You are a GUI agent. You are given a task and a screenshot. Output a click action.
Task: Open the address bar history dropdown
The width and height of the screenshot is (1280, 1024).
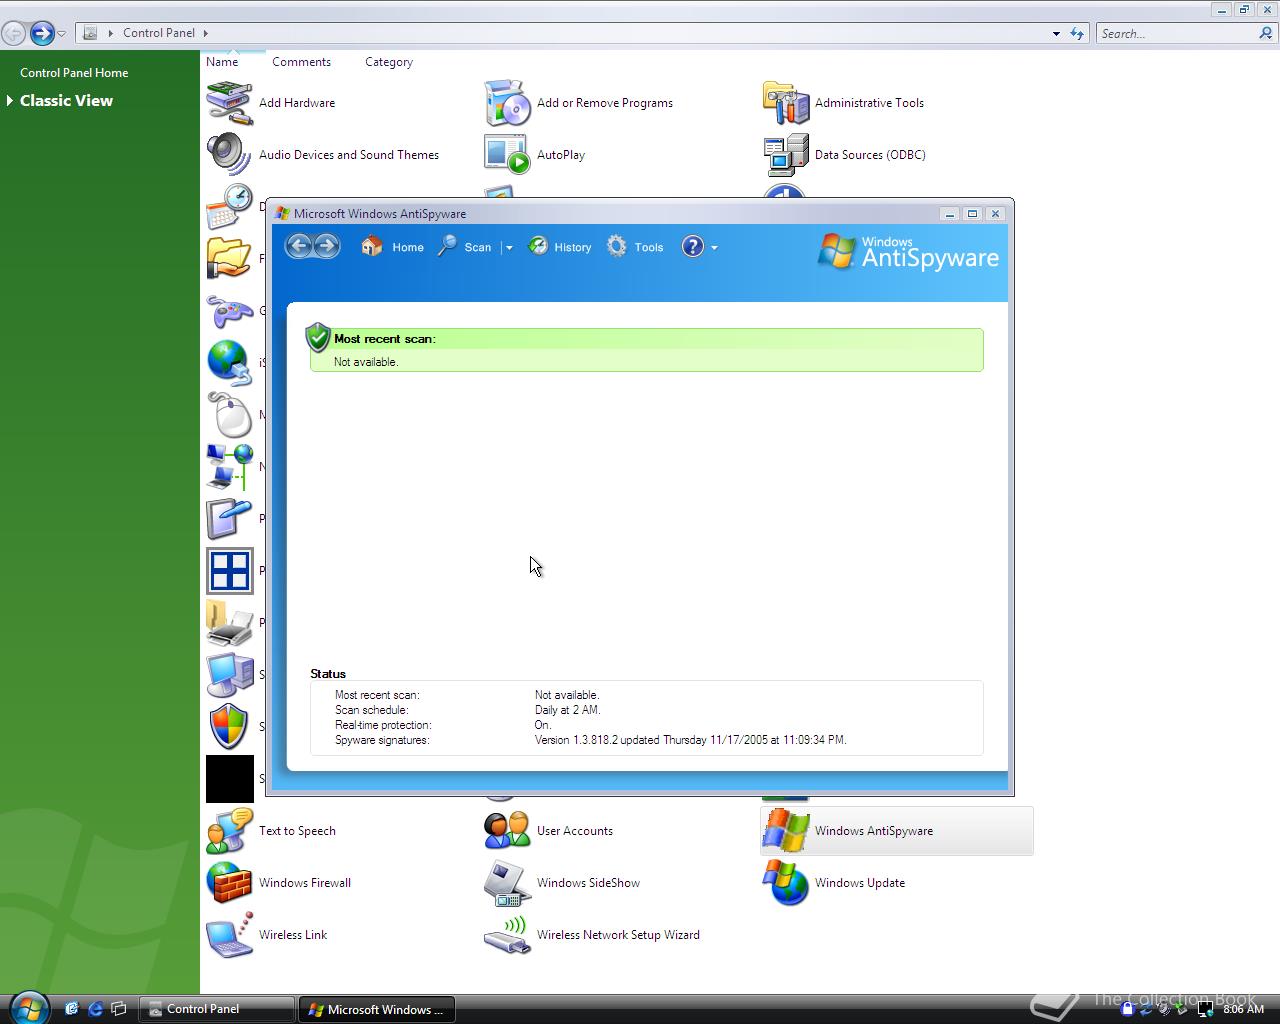tap(1056, 33)
